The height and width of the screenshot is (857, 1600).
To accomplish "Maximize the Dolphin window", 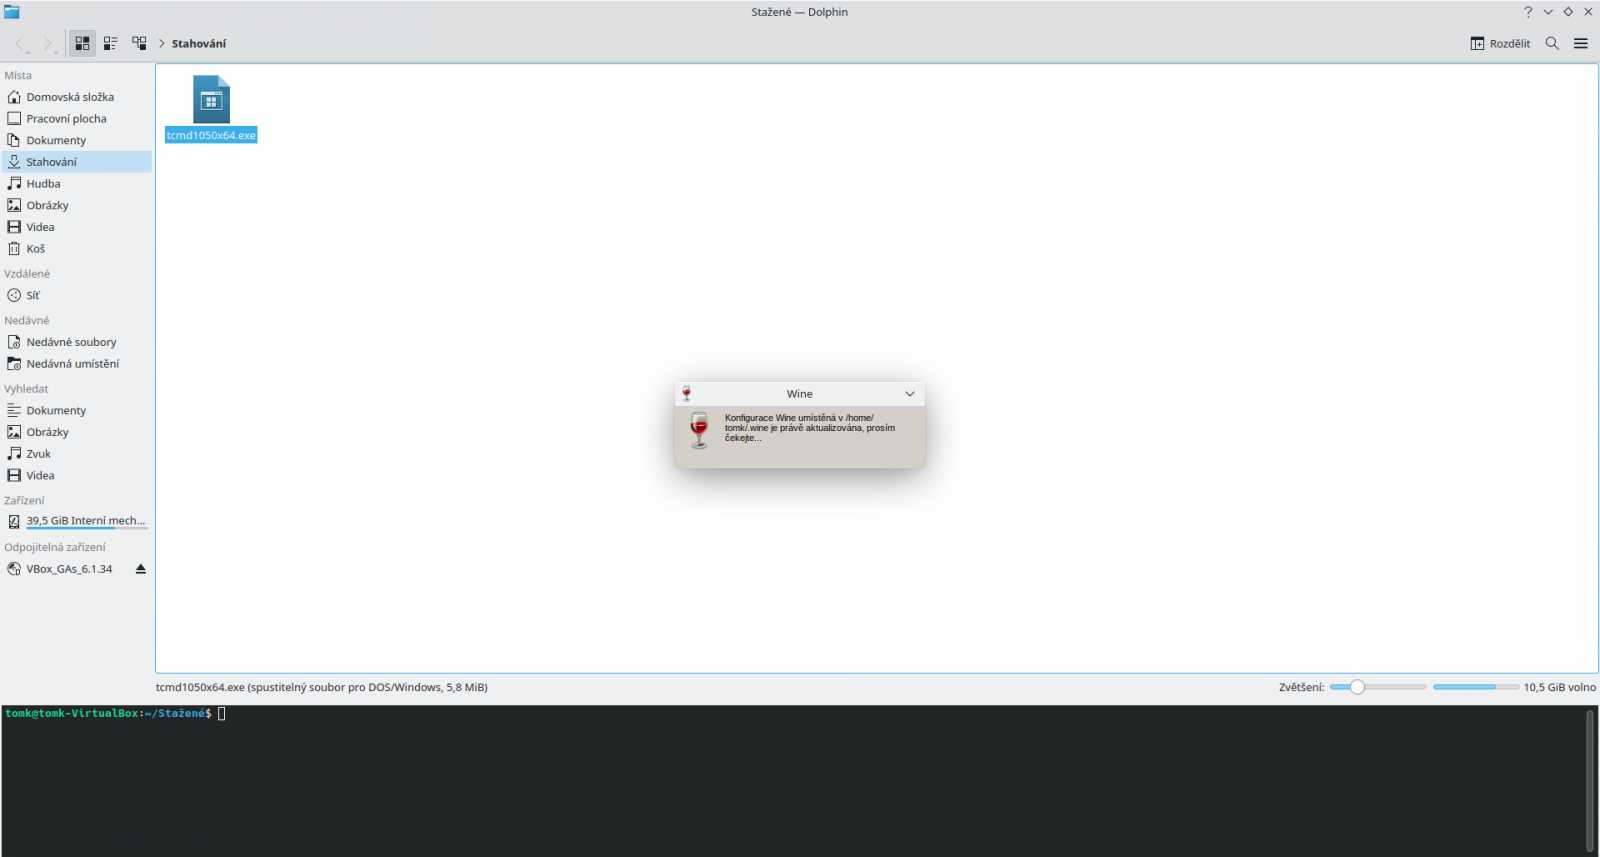I will tap(1568, 12).
